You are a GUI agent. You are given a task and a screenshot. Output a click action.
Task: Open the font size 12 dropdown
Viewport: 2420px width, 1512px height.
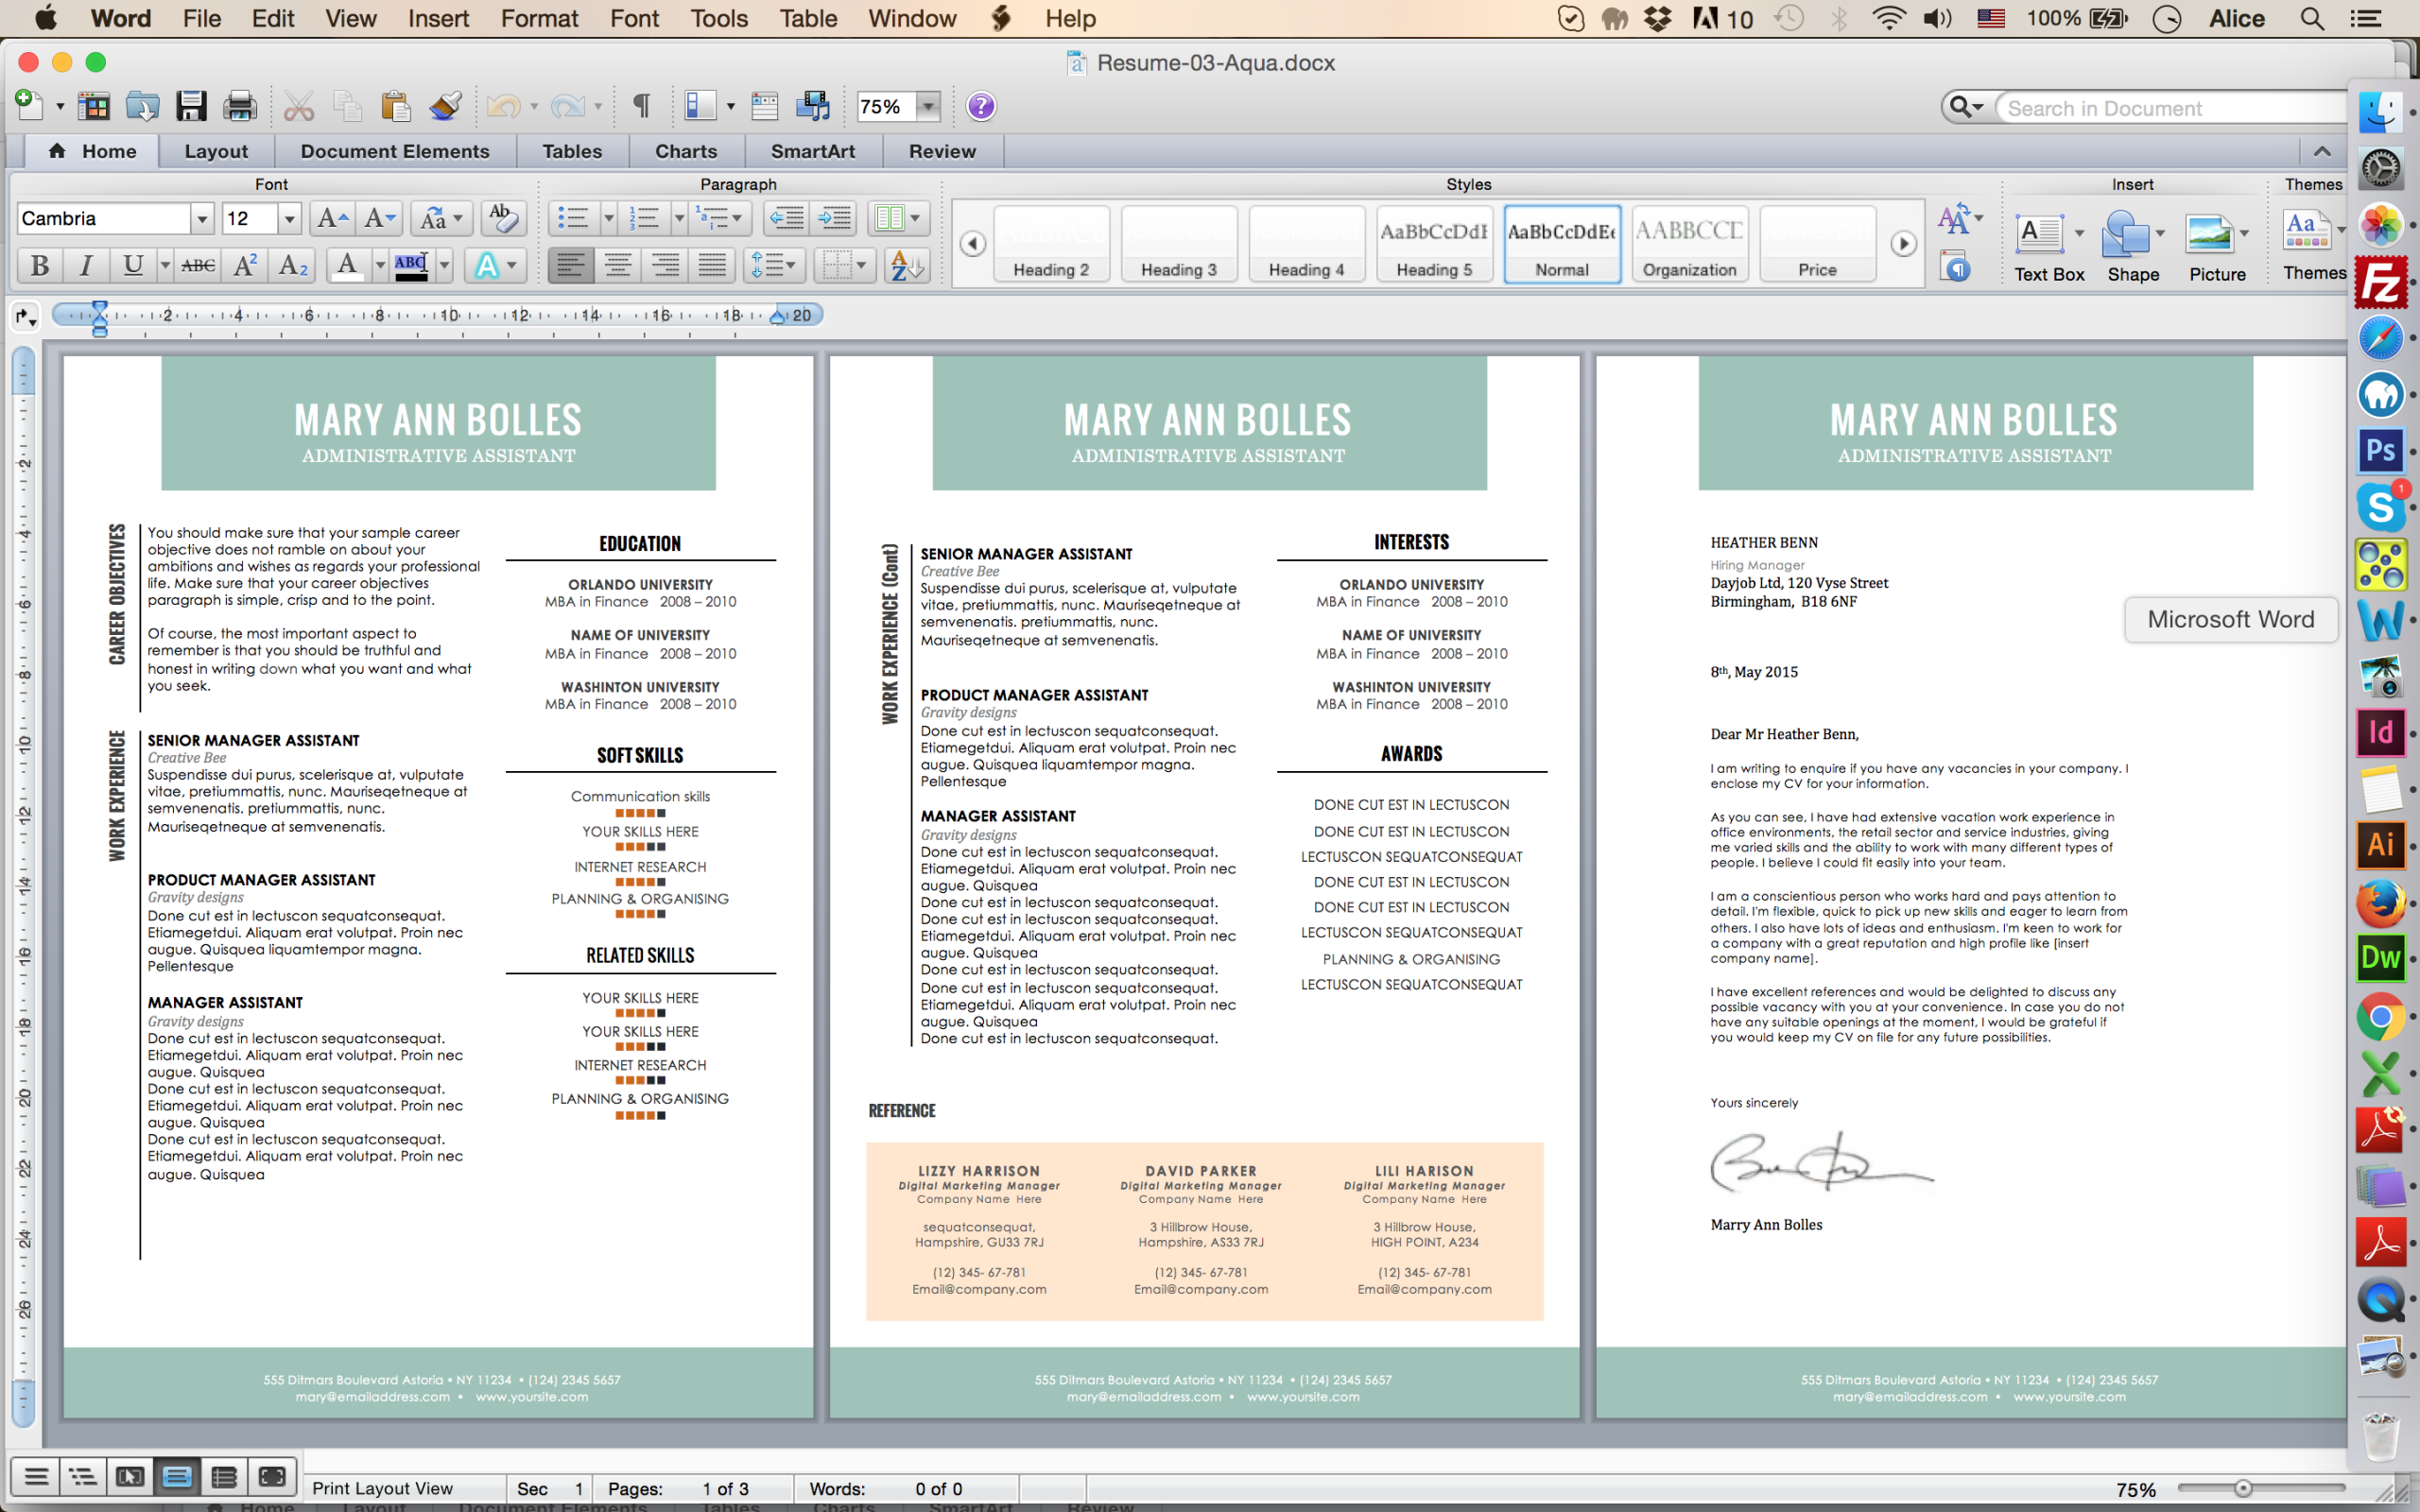289,218
